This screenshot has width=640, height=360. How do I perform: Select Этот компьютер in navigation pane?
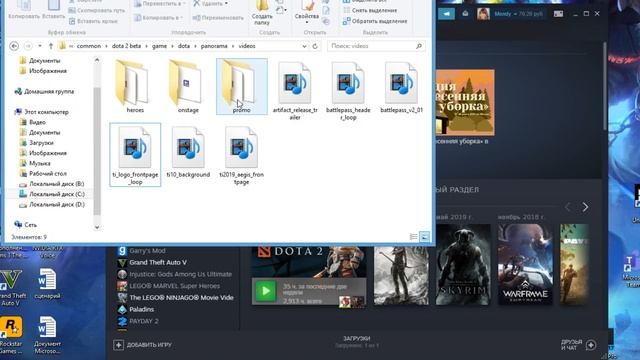point(42,112)
